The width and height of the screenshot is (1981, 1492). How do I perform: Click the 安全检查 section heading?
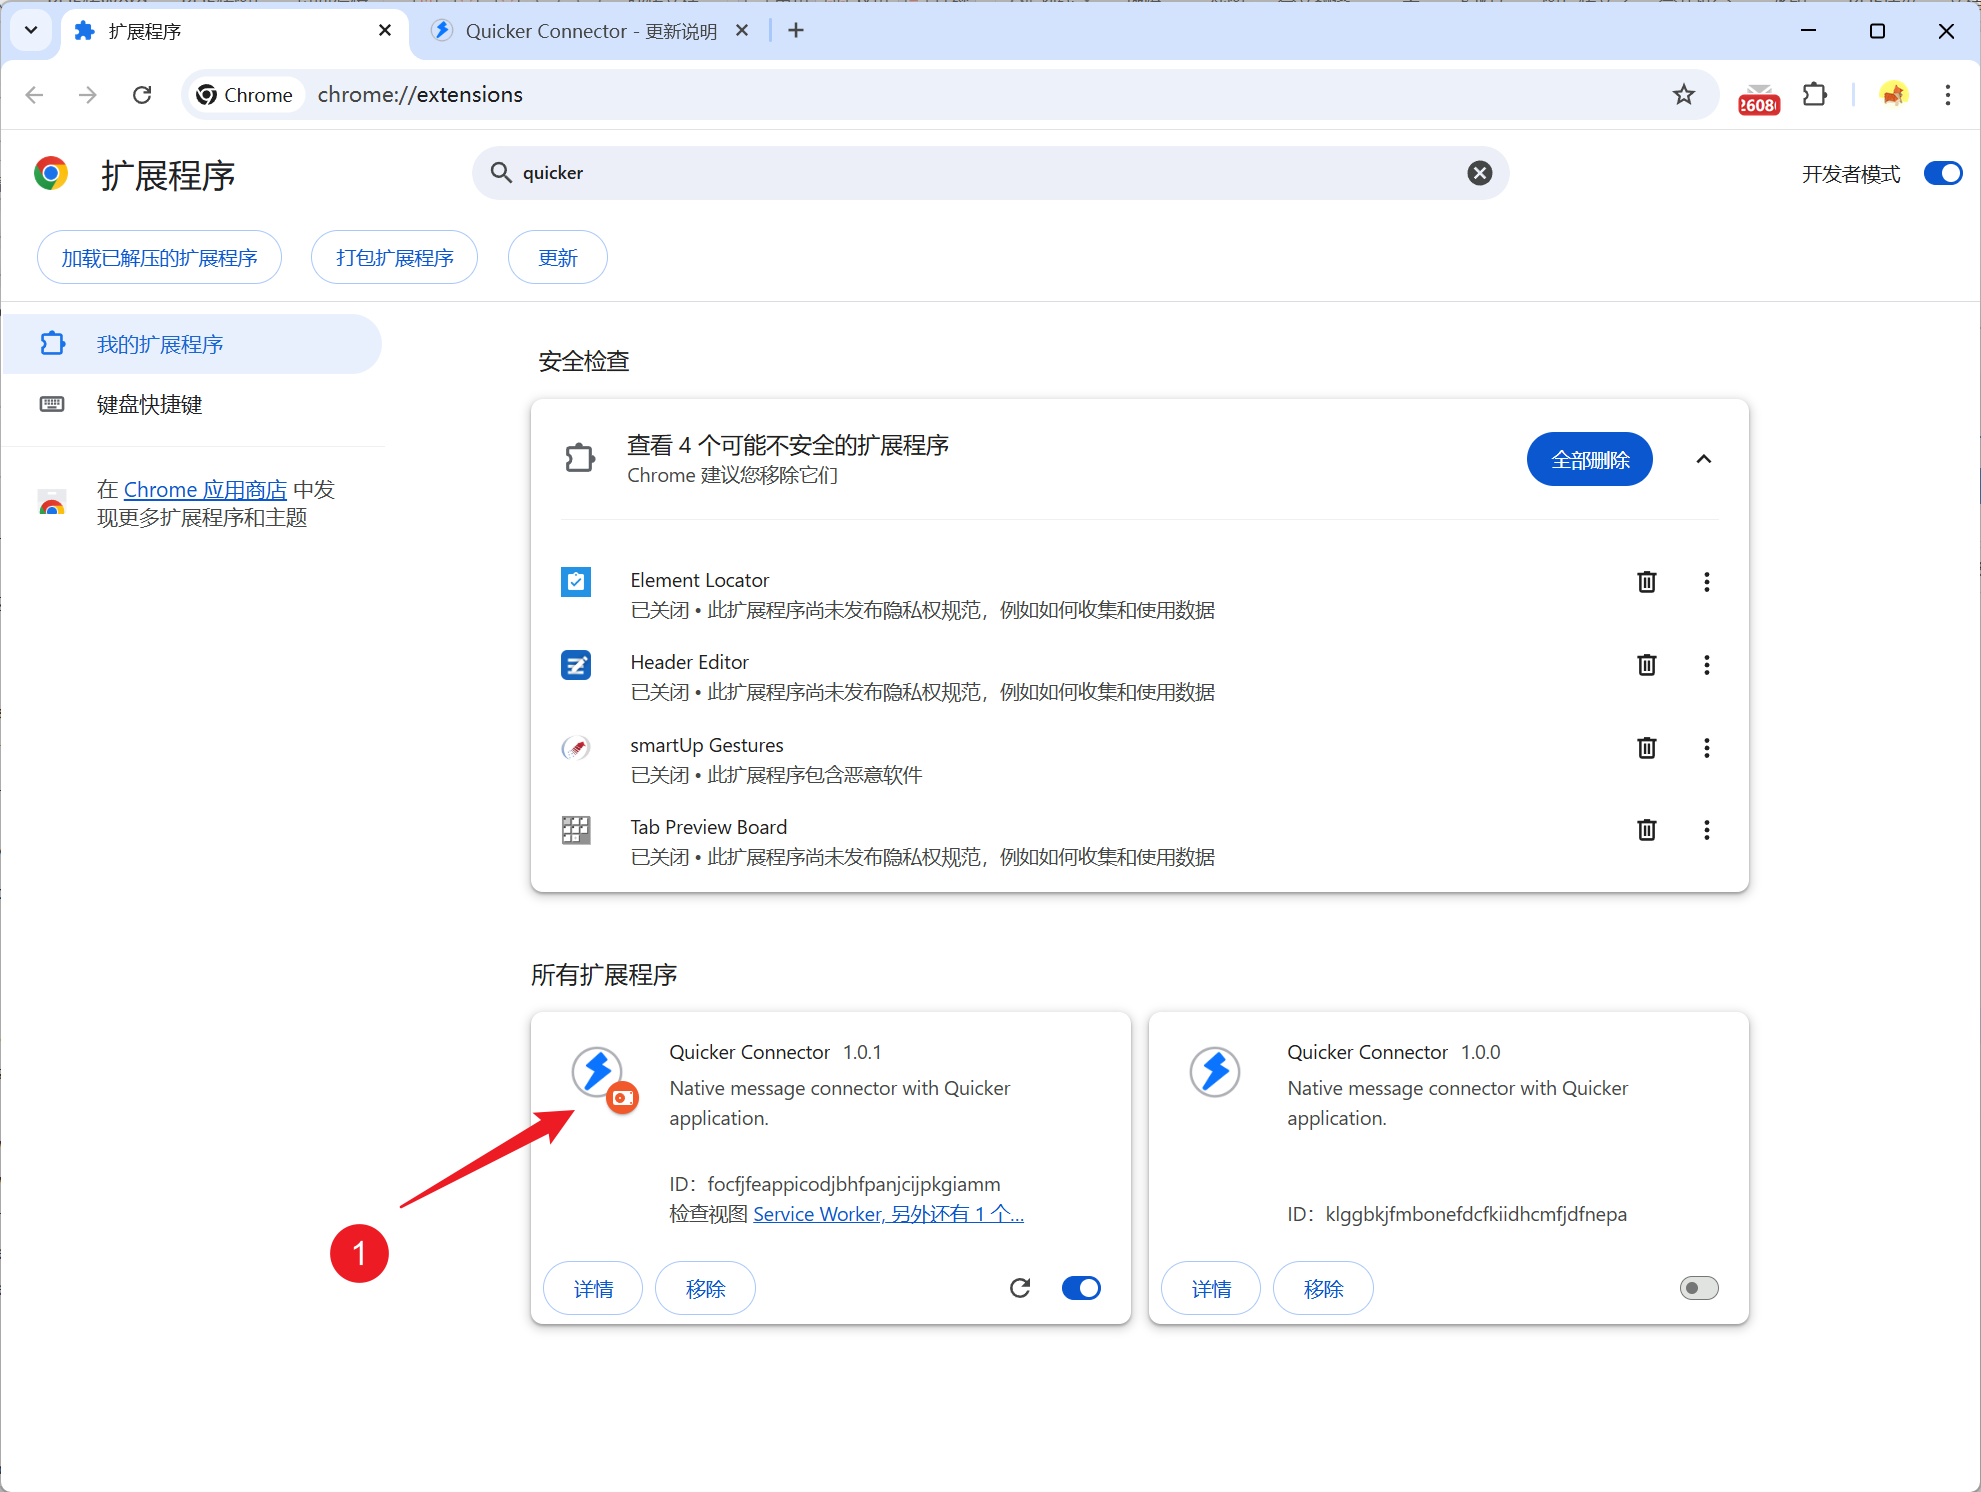584,361
